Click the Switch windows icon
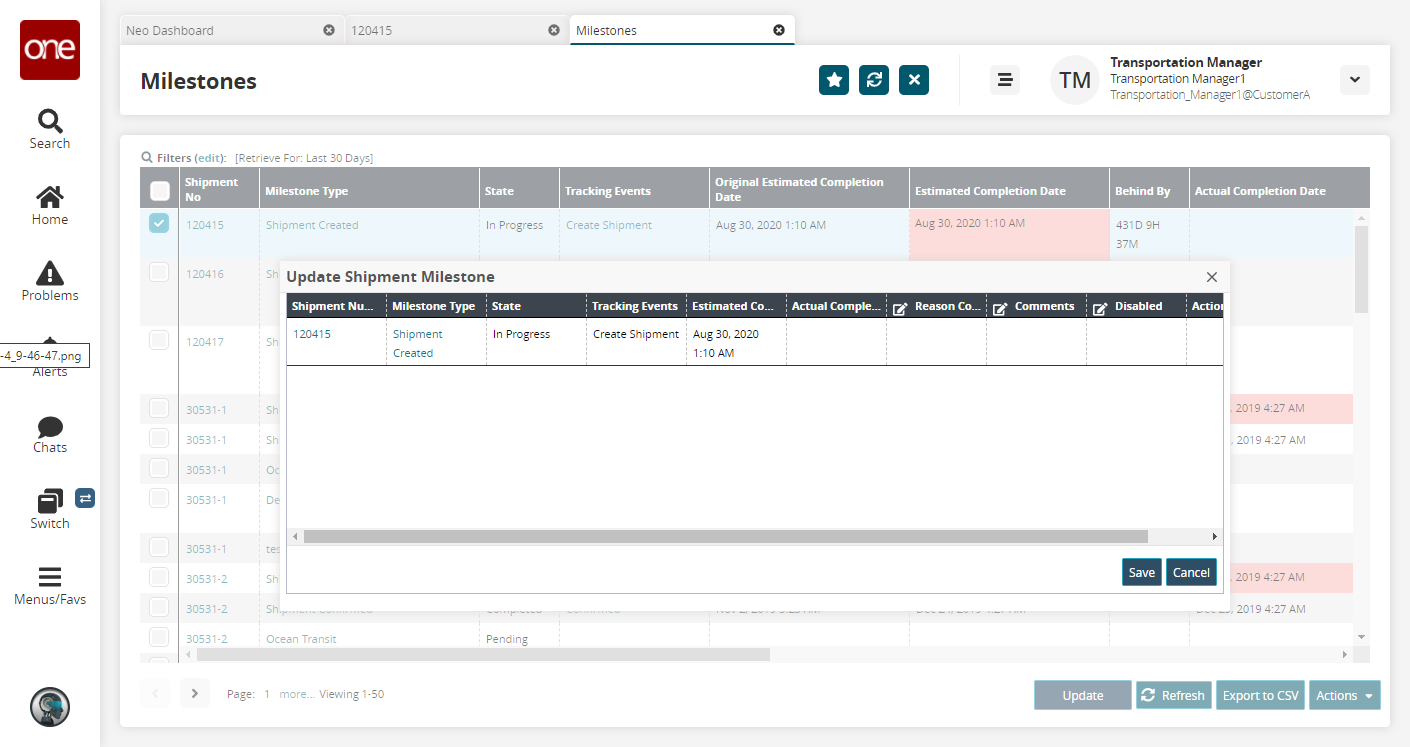The height and width of the screenshot is (747, 1410). pos(49,502)
